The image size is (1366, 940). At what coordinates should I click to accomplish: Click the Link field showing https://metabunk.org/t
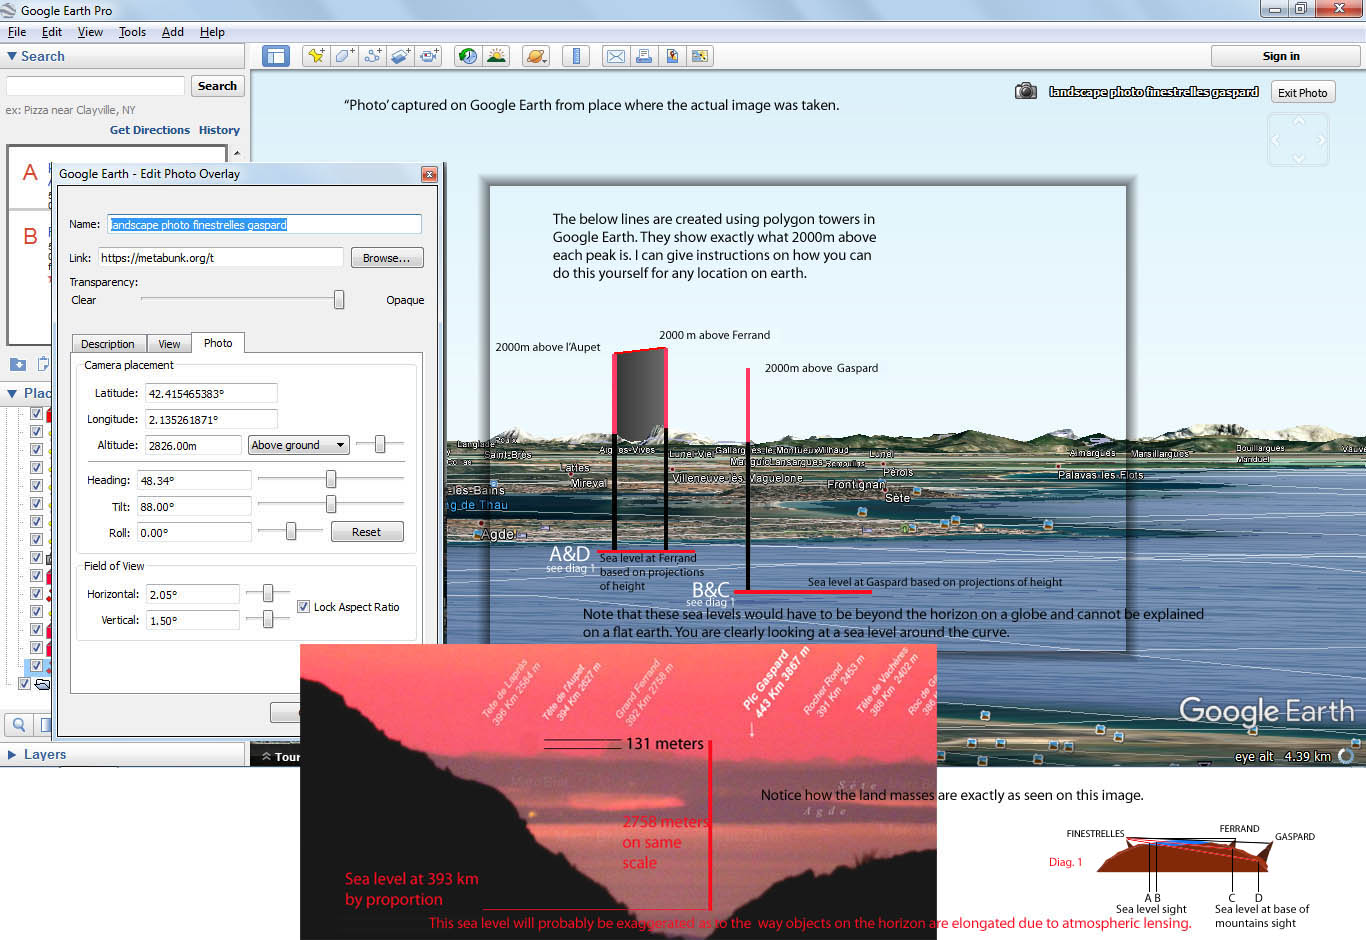(221, 258)
